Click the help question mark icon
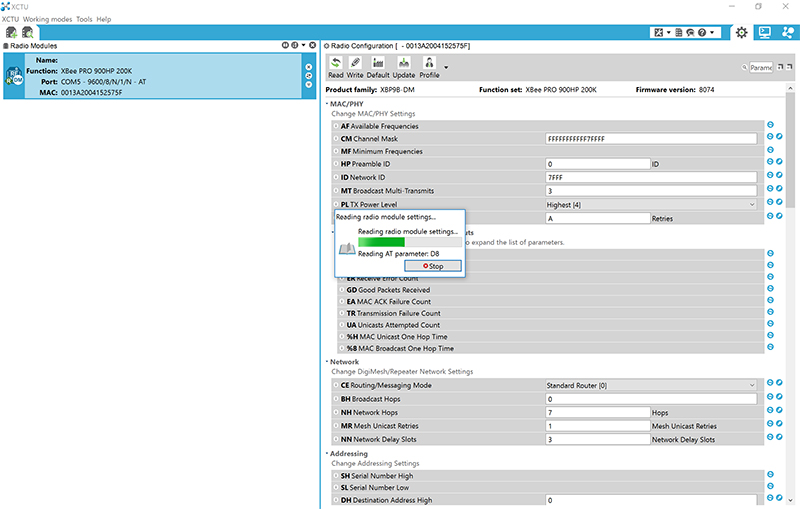This screenshot has height=509, width=800. 702,33
